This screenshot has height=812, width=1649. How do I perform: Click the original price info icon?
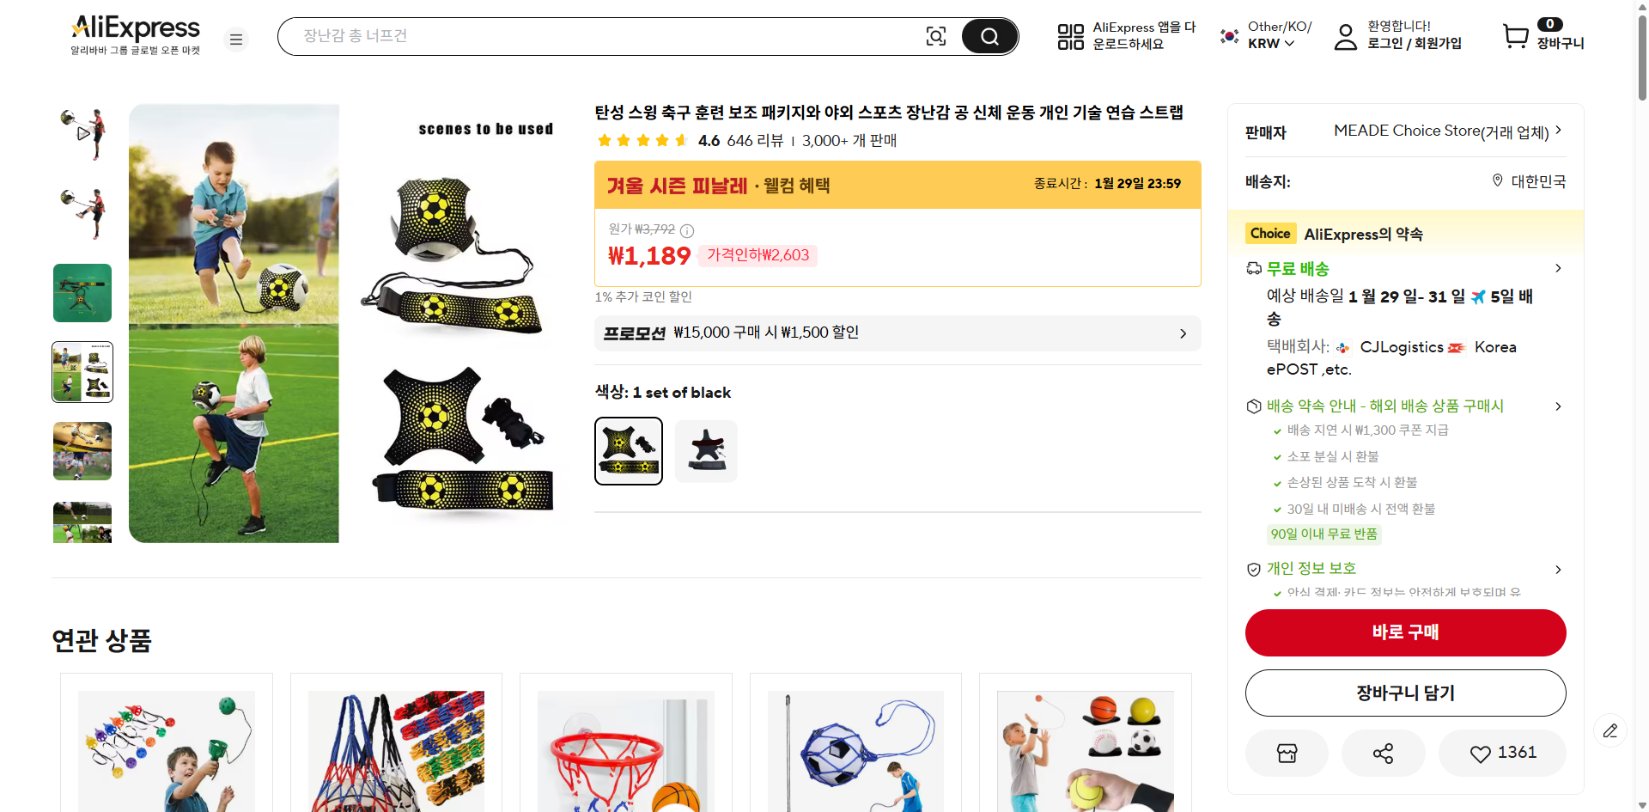[x=687, y=230]
